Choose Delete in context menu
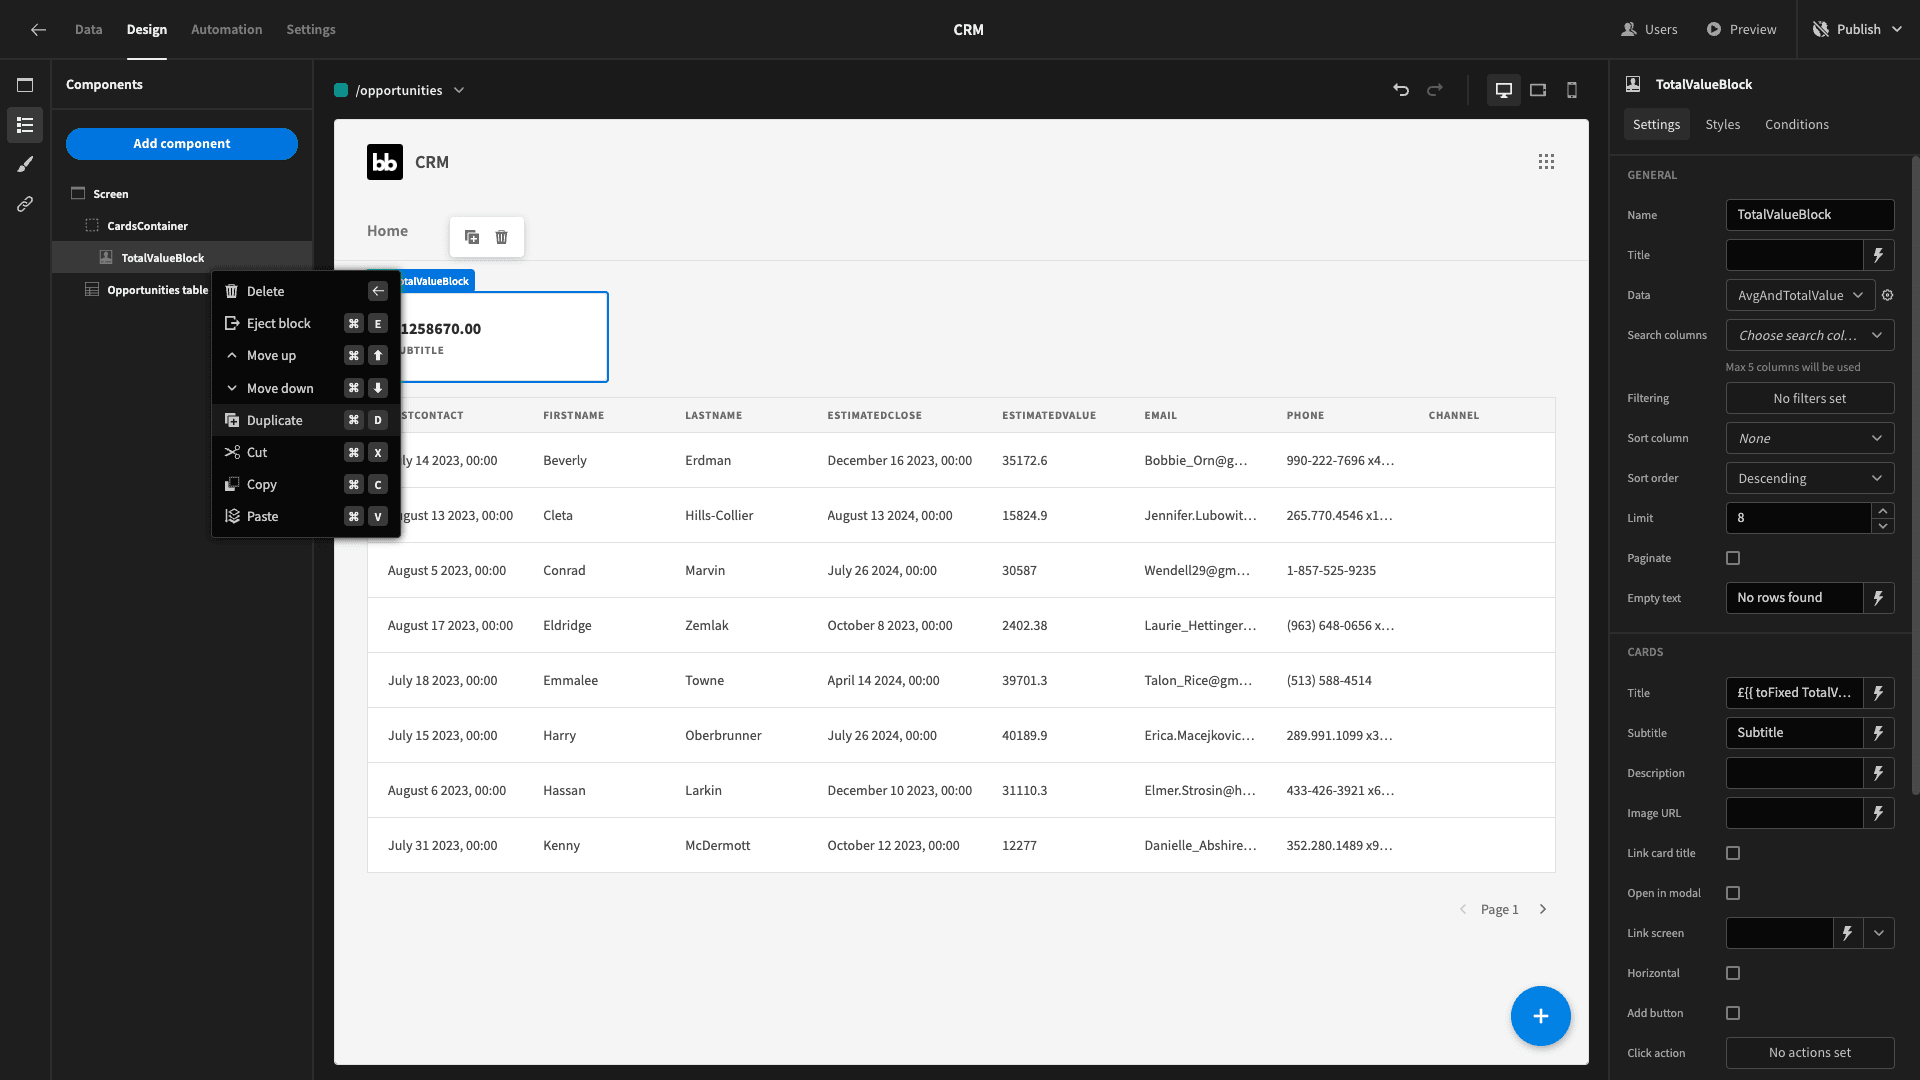Viewport: 1920px width, 1080px height. tap(306, 291)
